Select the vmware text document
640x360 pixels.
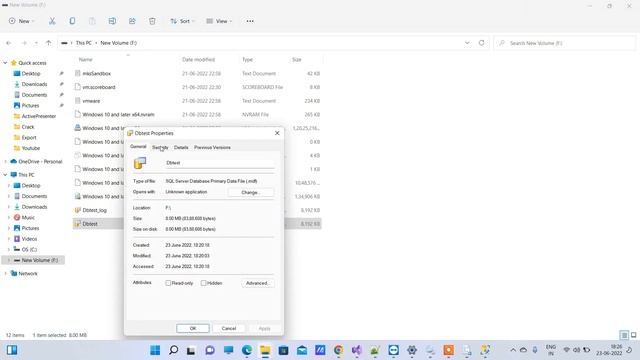click(91, 101)
